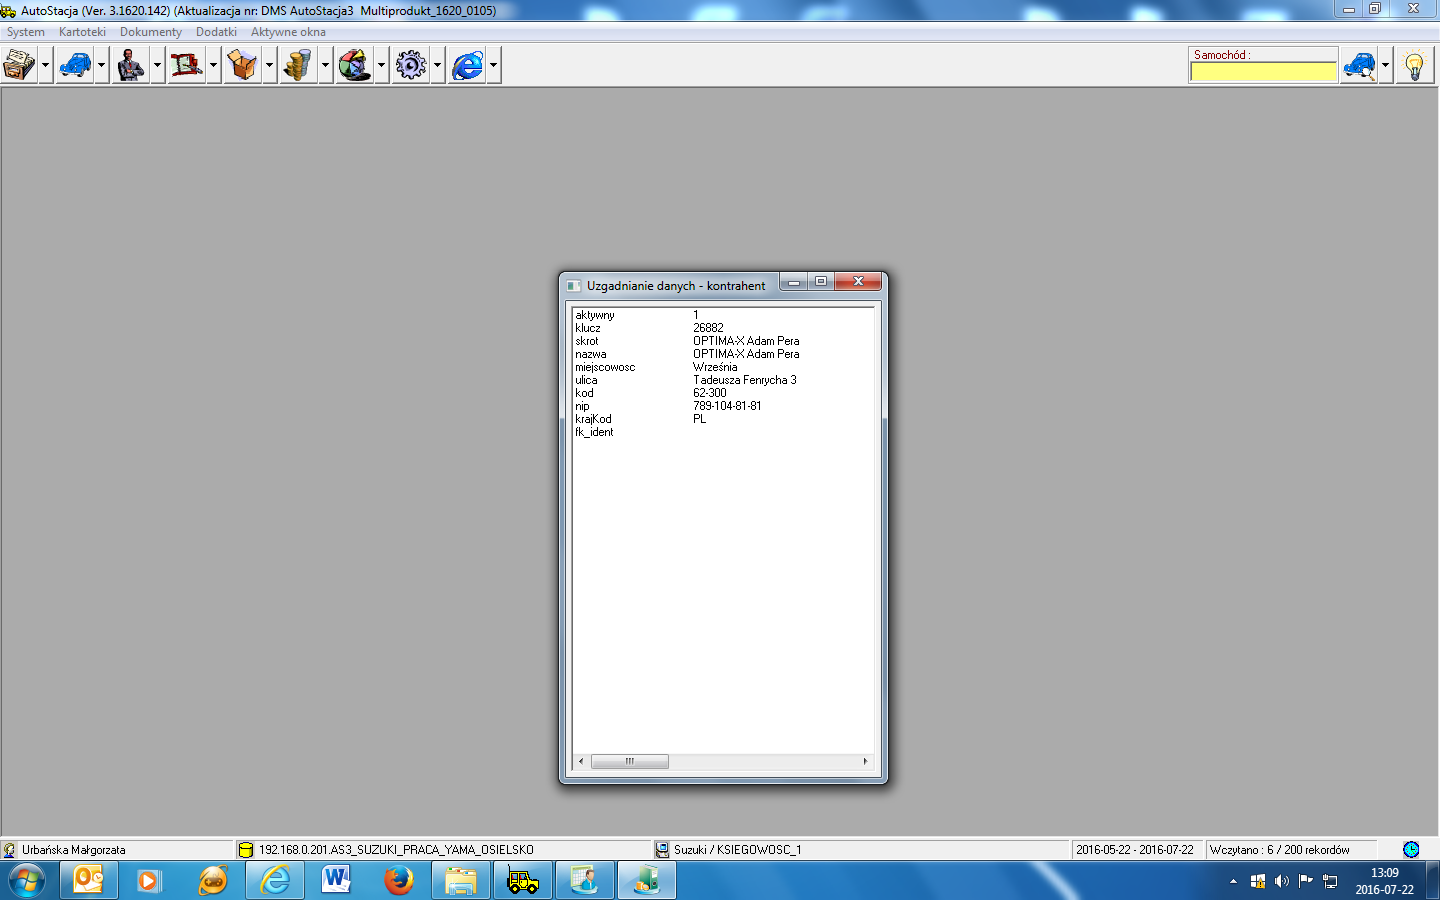Open the card file drawer toolbar icon
This screenshot has width=1440, height=900.
coord(19,66)
